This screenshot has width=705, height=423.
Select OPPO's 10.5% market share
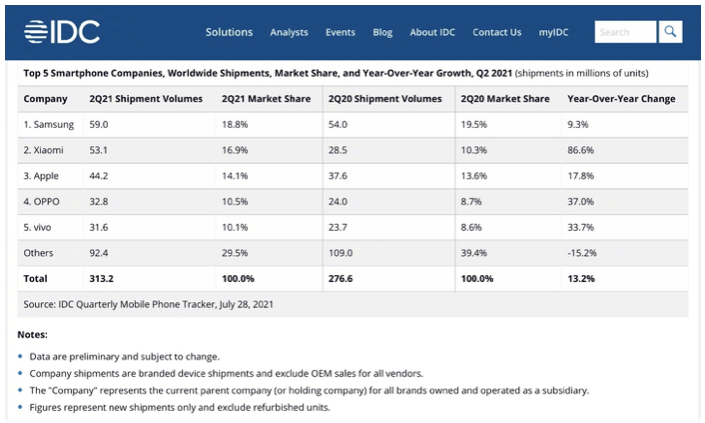click(235, 201)
